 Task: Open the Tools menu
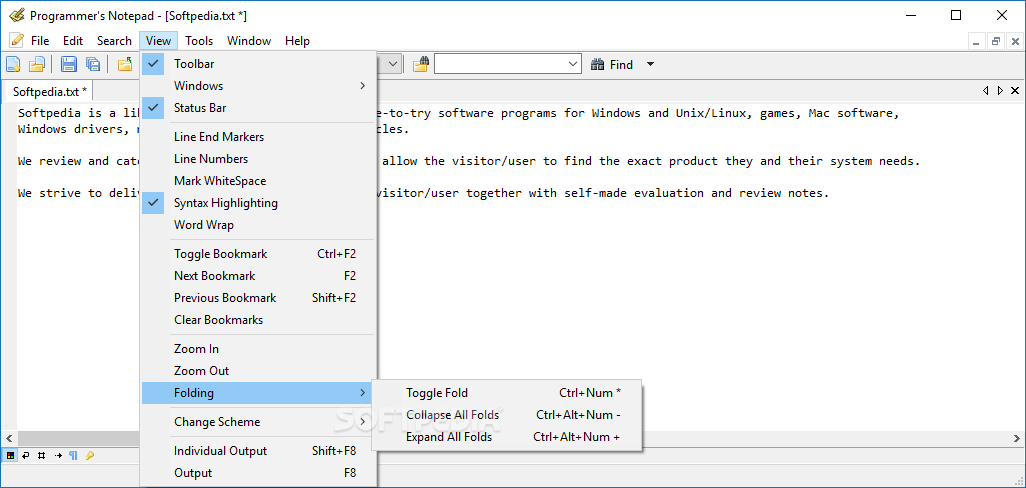[x=199, y=41]
